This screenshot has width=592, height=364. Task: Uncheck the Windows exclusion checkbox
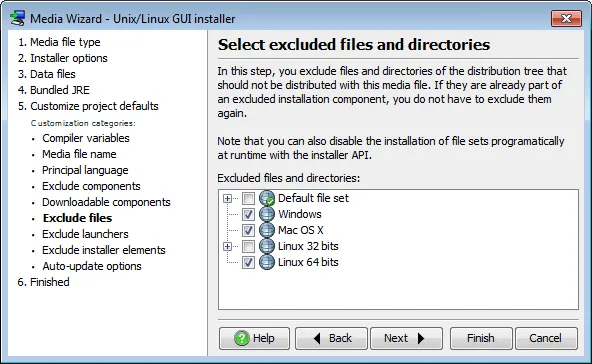[x=248, y=214]
